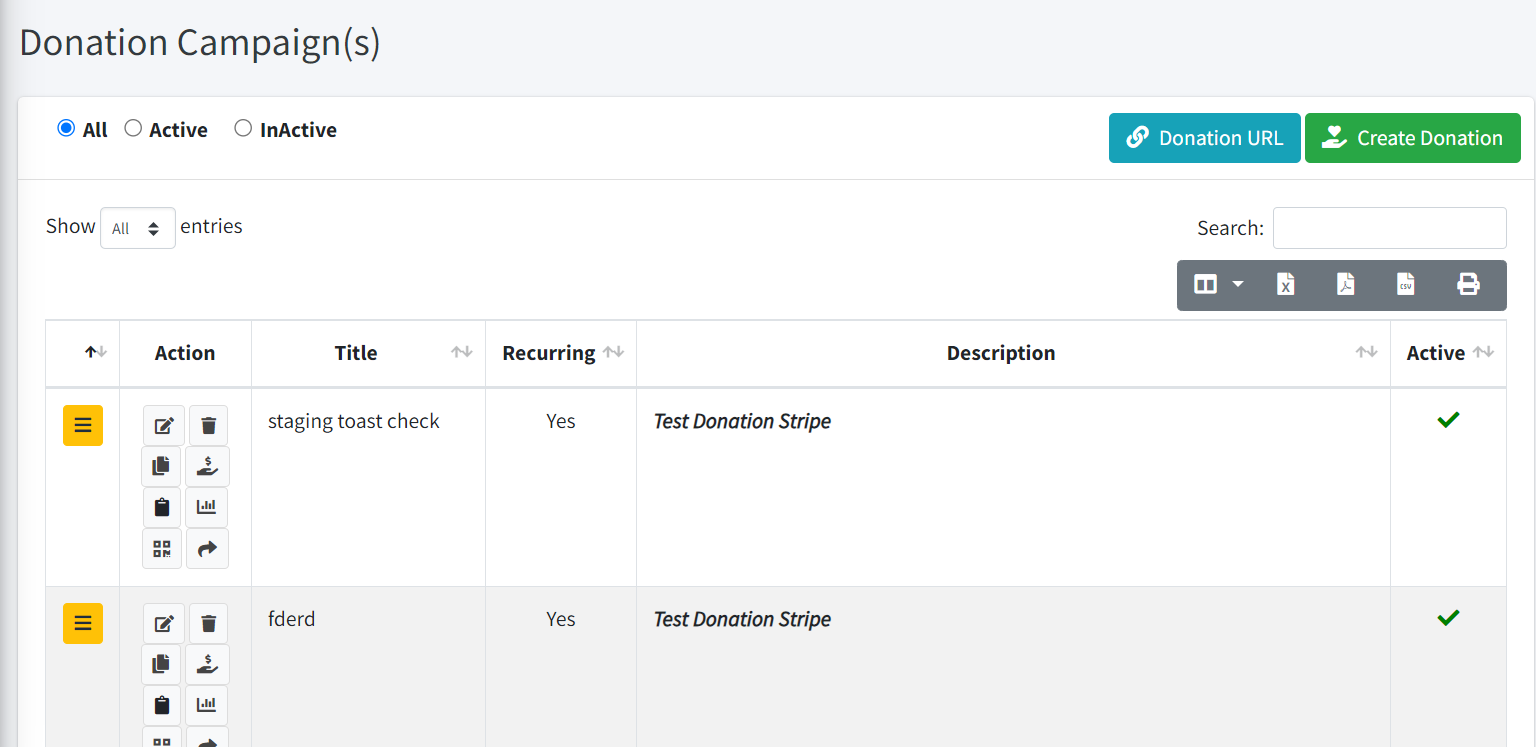Open donate hand icon for staging toast check
1536x747 pixels.
[207, 467]
